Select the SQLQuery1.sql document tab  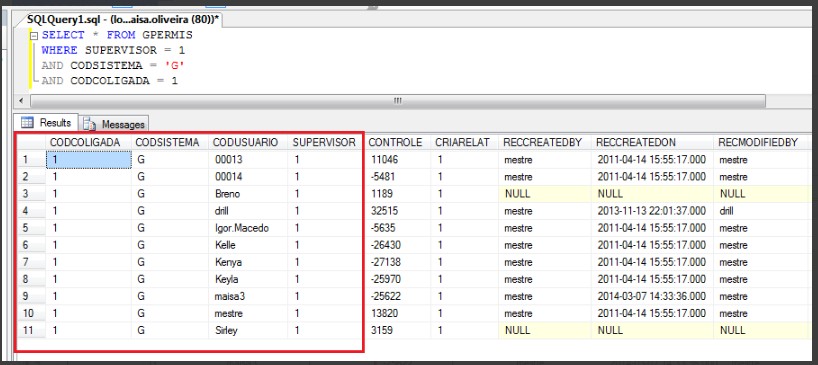coord(124,20)
